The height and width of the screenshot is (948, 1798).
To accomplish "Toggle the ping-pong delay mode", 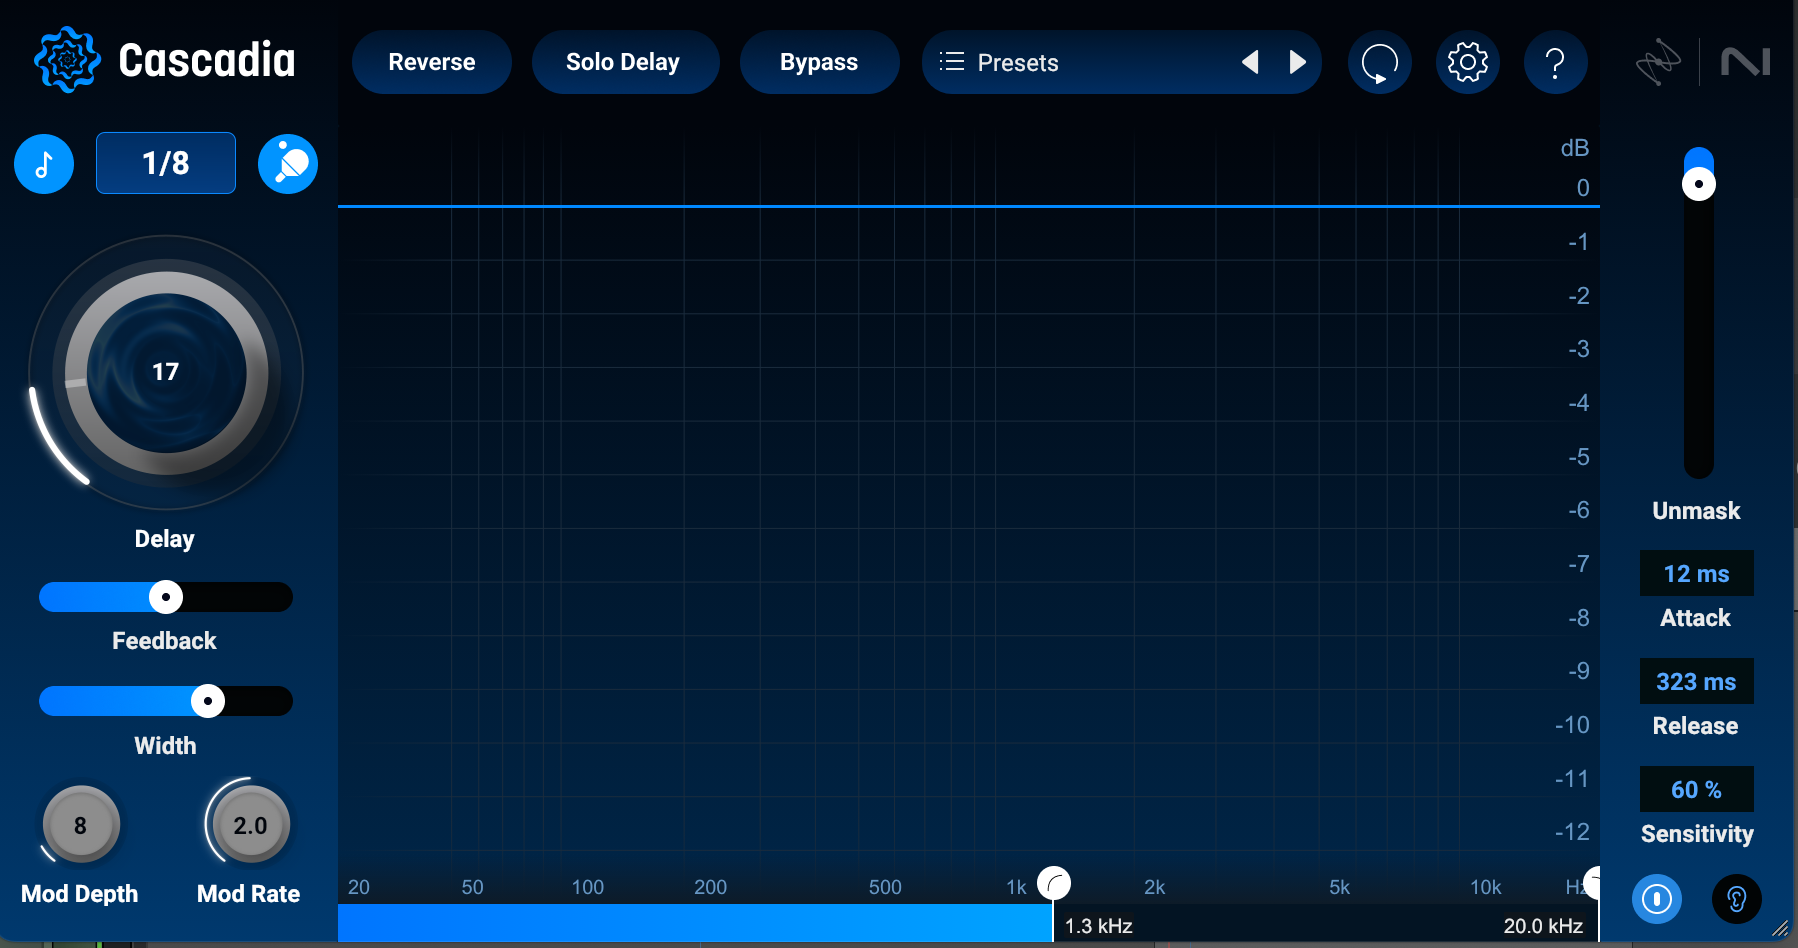I will point(288,163).
